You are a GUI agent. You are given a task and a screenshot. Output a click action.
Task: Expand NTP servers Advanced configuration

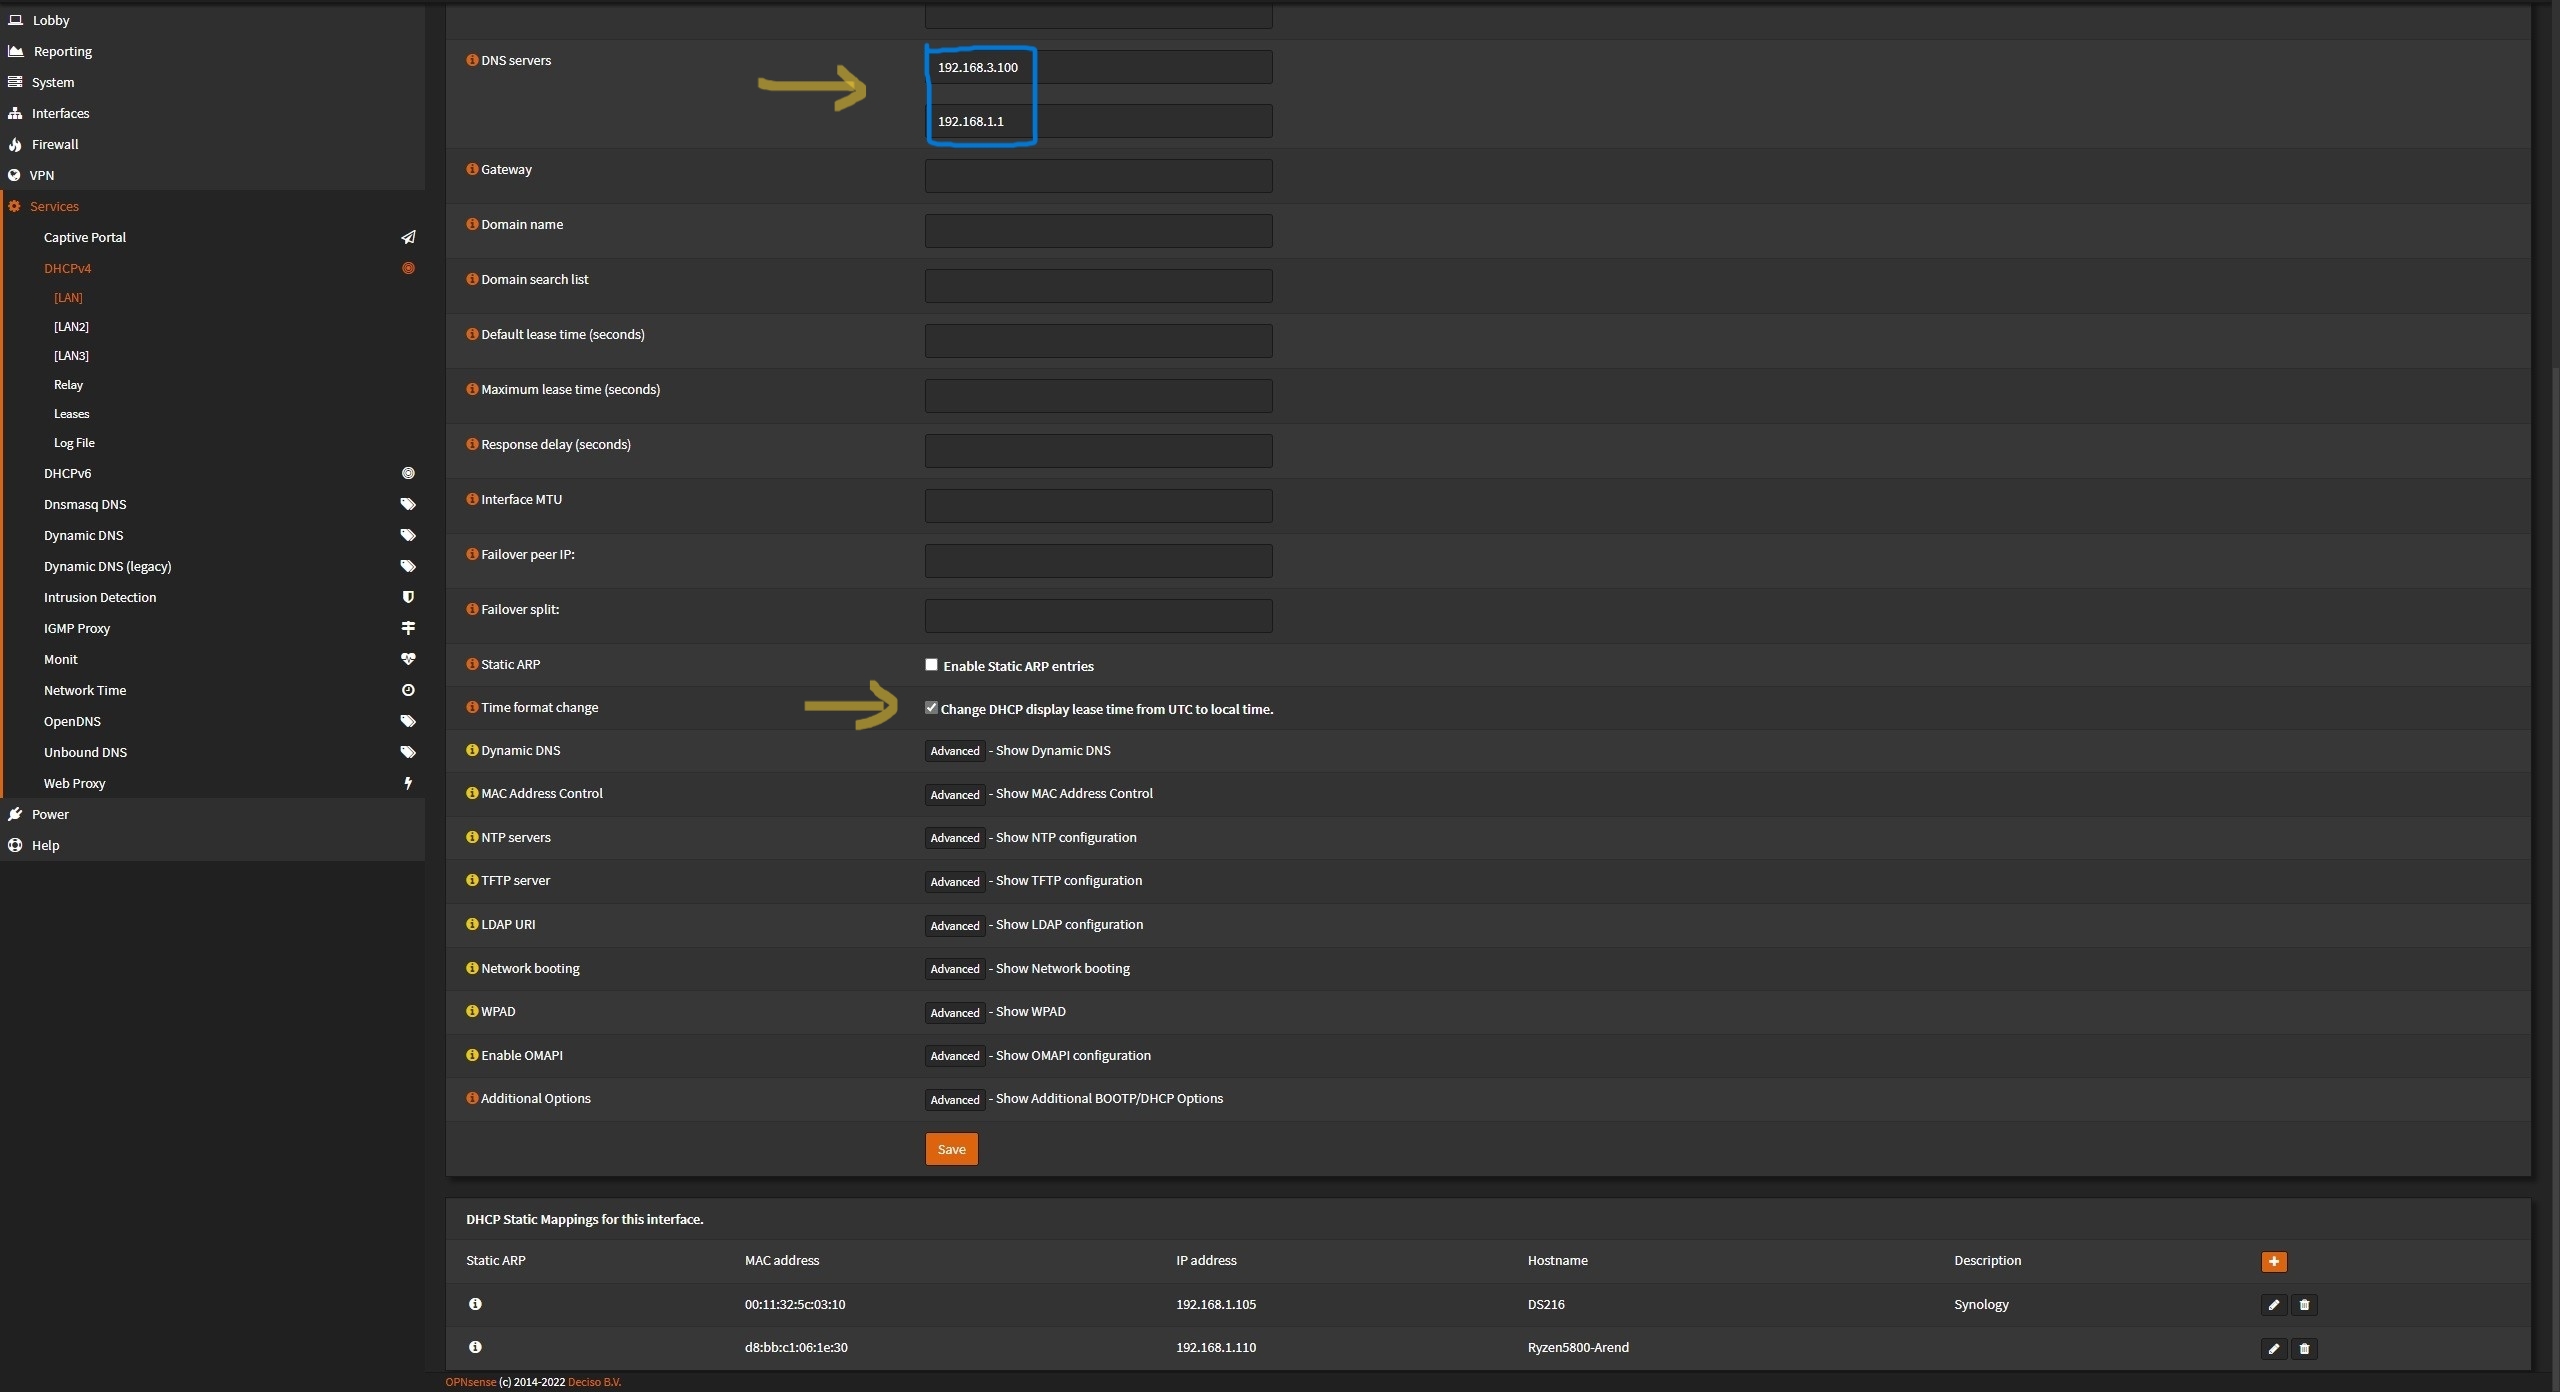pyautogui.click(x=954, y=838)
